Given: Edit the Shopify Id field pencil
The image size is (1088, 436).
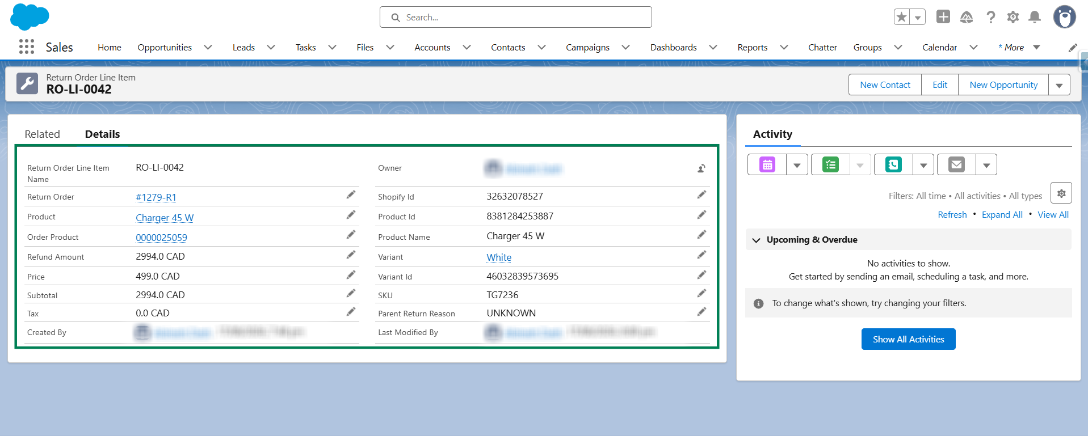Looking at the screenshot, I should point(702,195).
